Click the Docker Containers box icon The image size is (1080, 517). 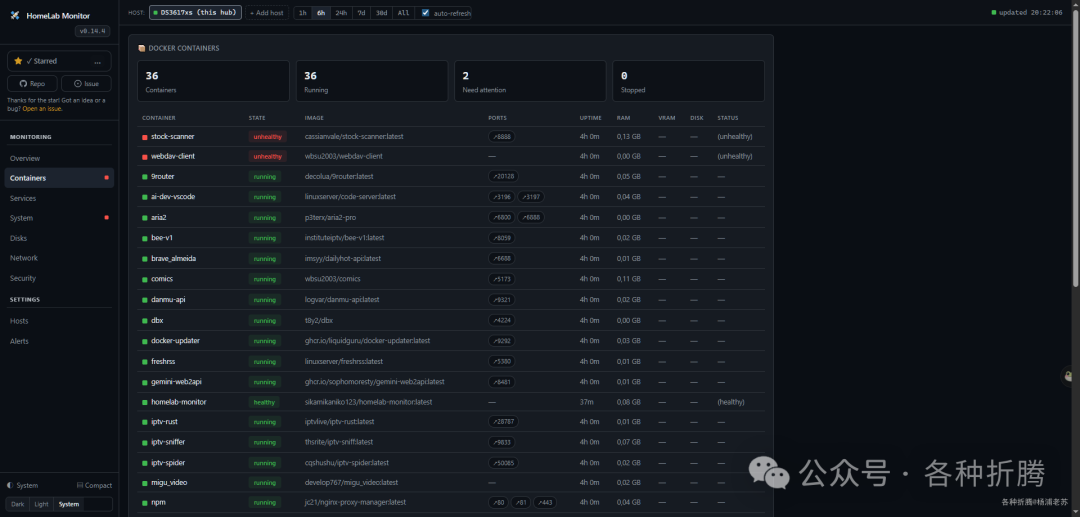[142, 48]
